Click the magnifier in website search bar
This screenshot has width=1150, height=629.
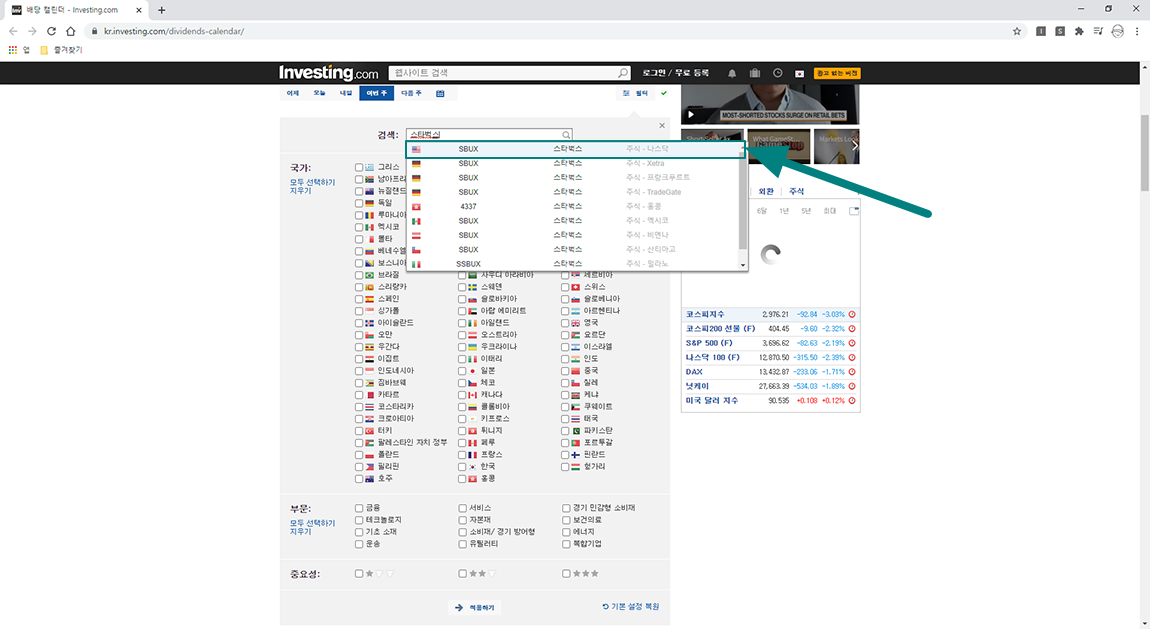(x=623, y=73)
